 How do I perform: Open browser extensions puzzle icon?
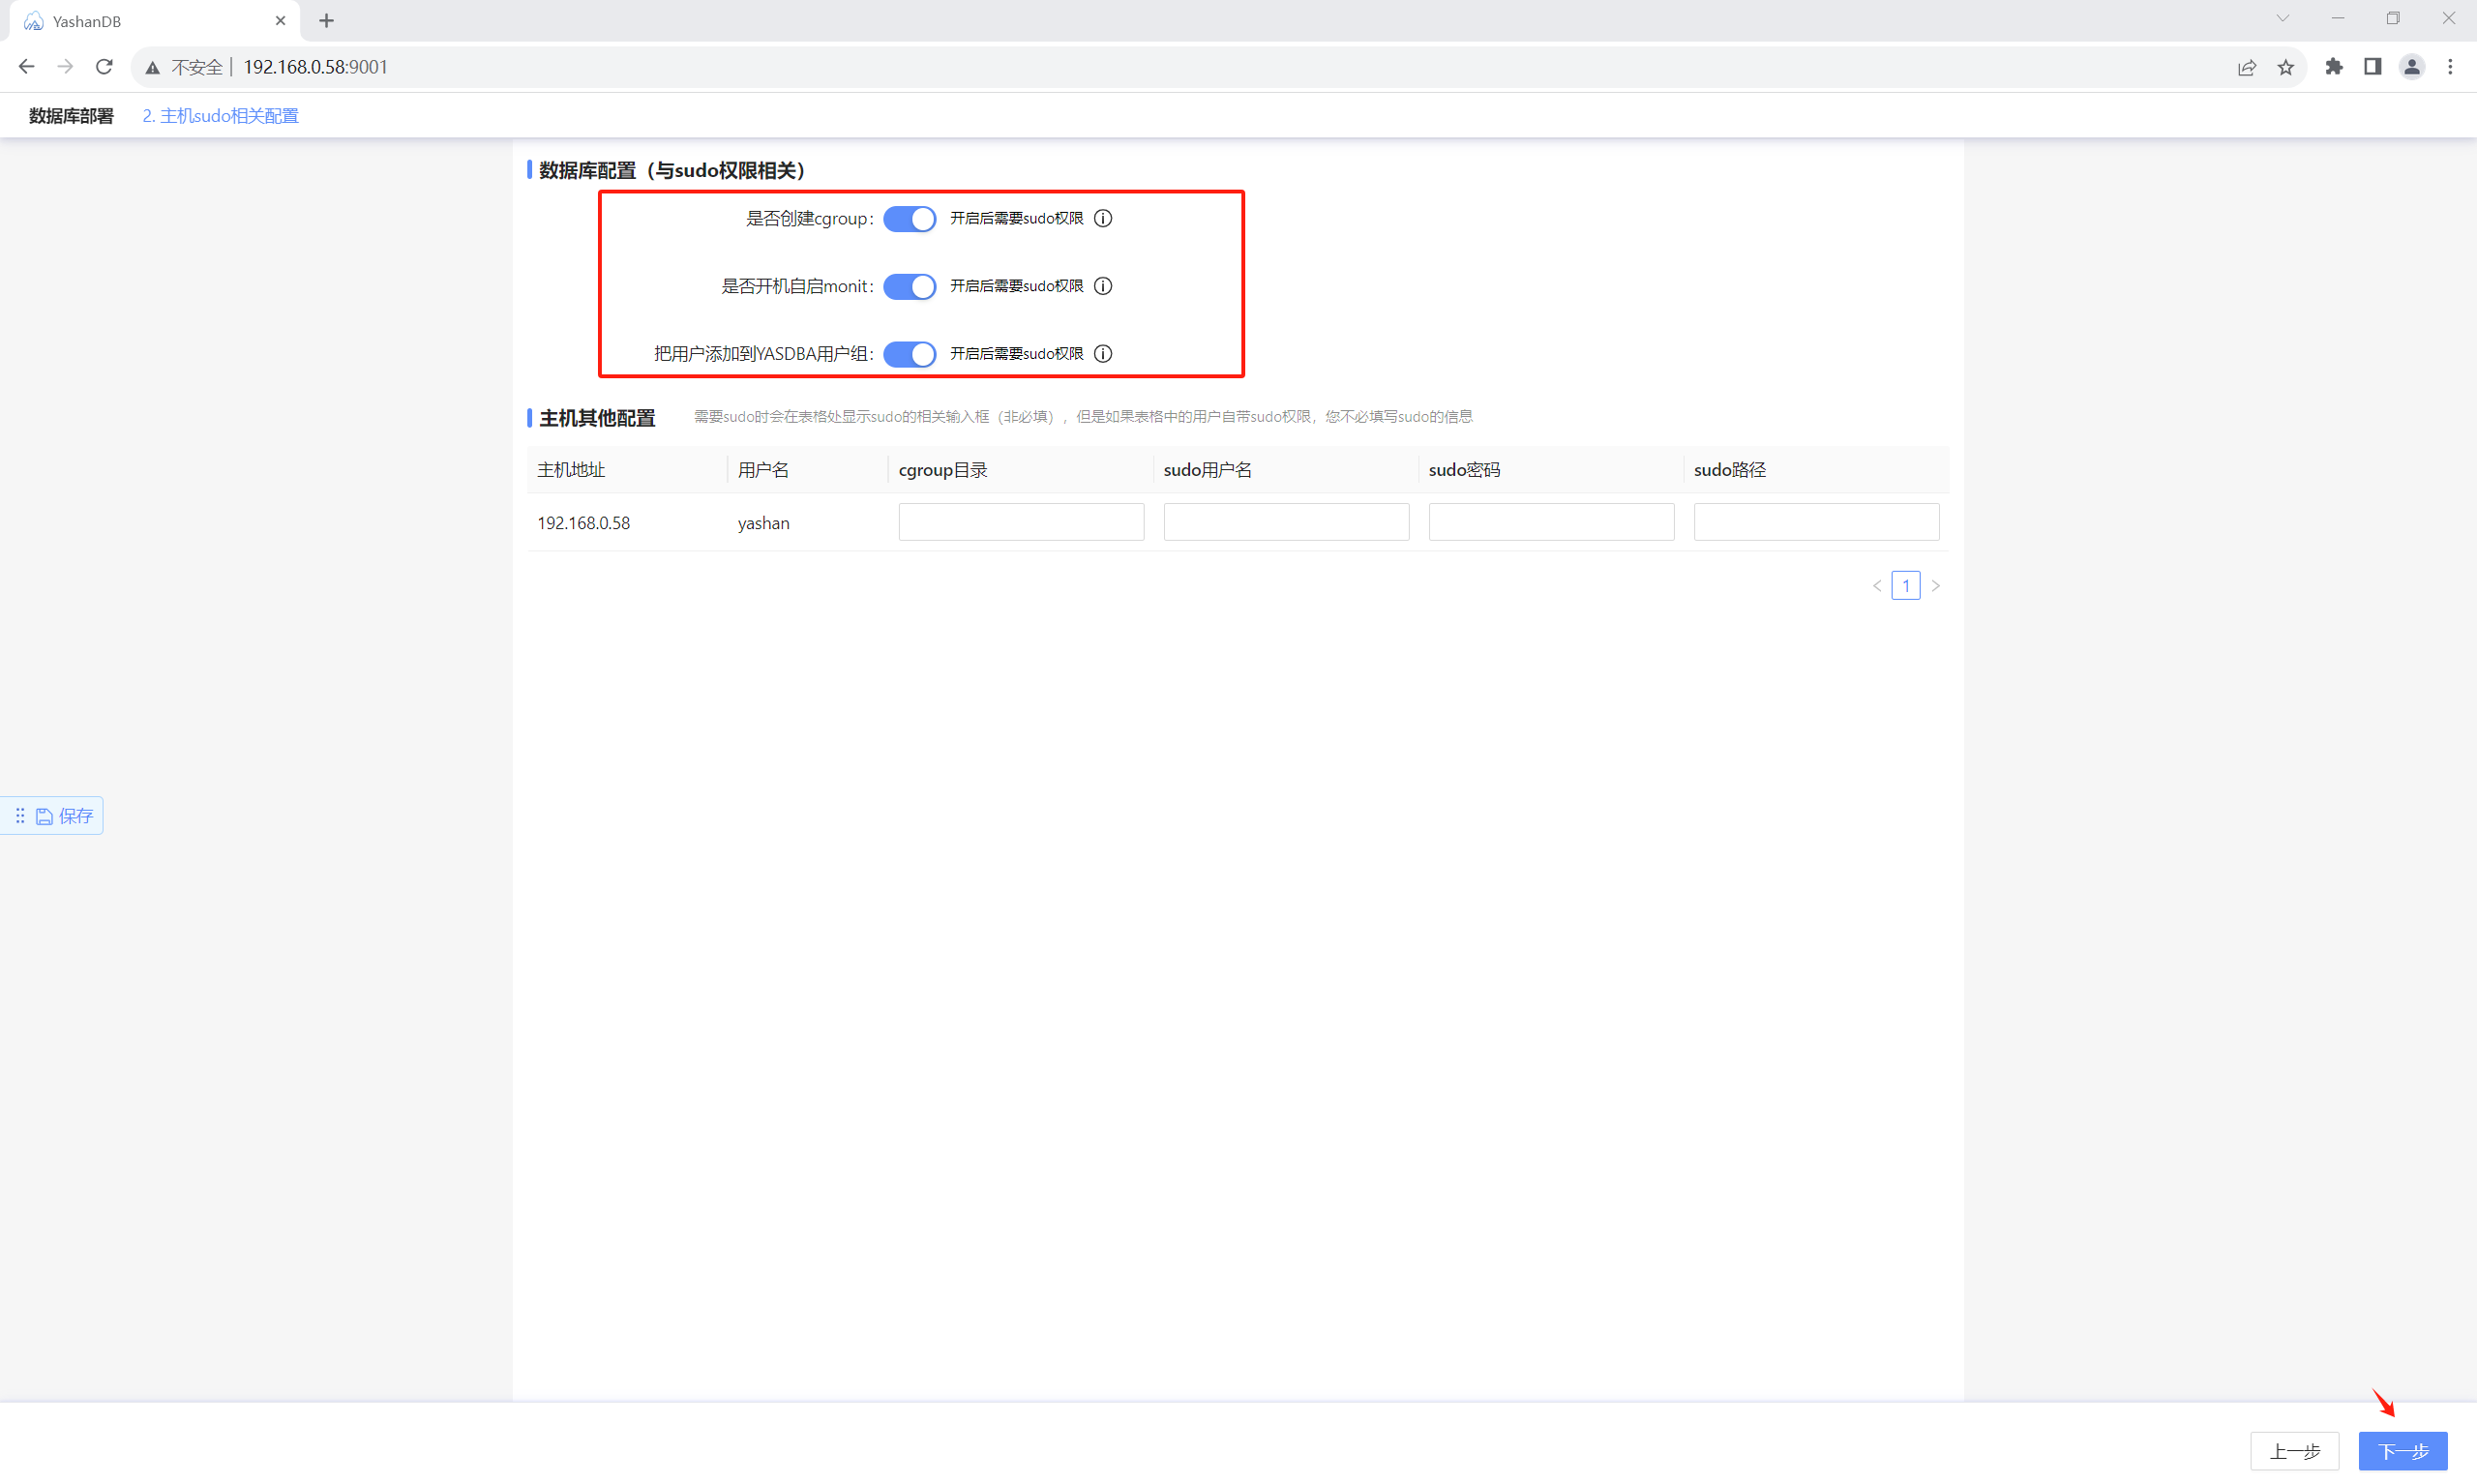(2334, 67)
